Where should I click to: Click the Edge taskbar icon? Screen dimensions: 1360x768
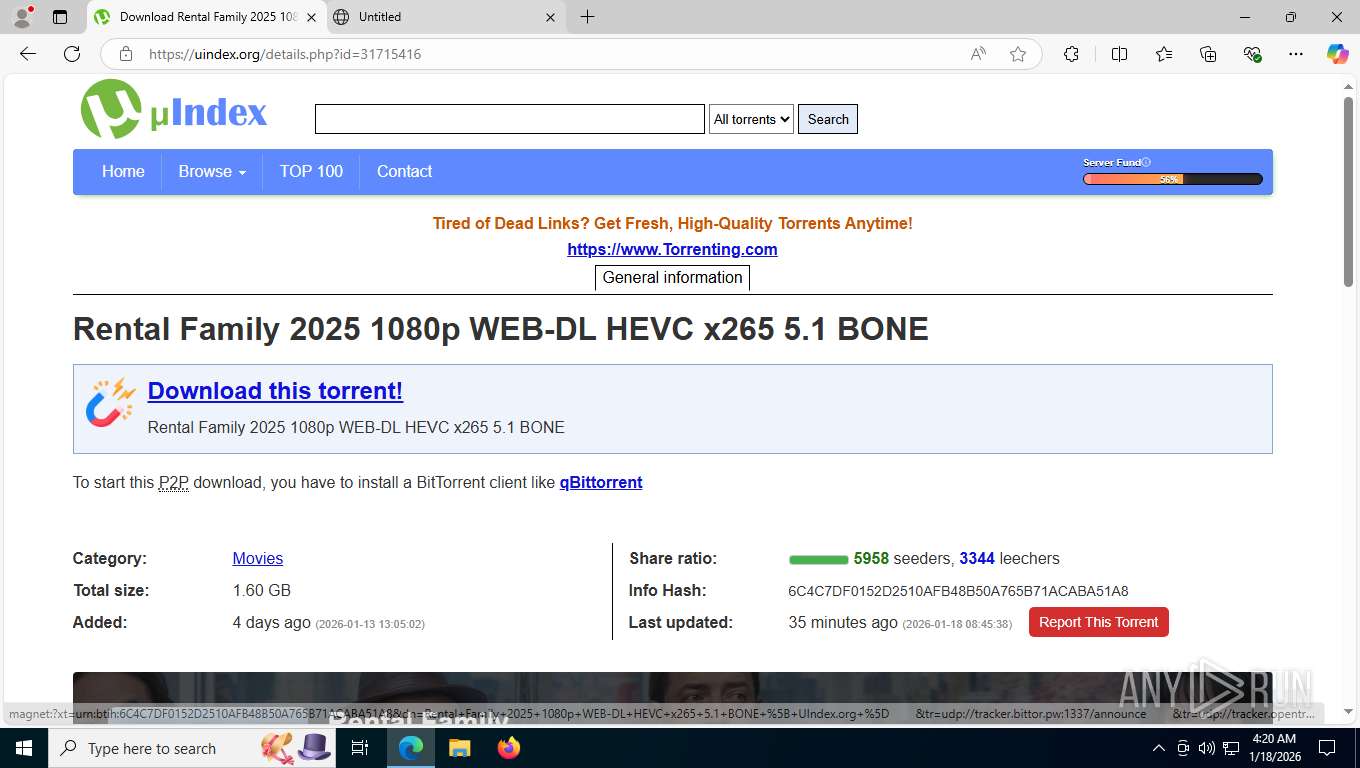pos(410,748)
